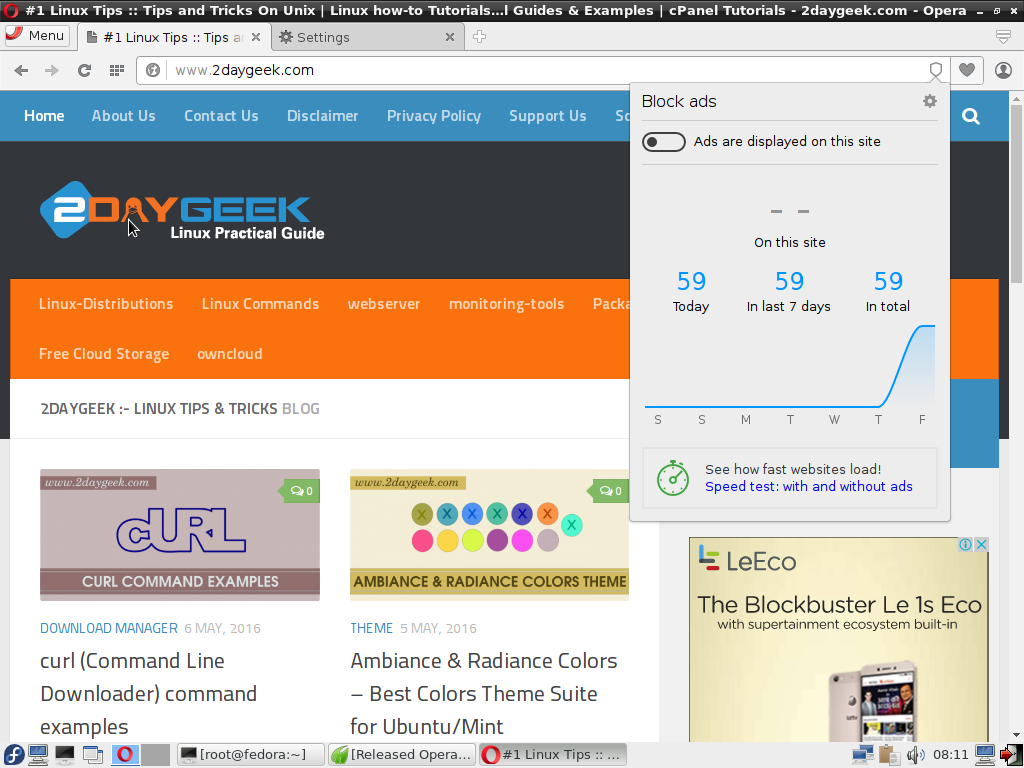Open the Opera Menu button

(x=37, y=36)
